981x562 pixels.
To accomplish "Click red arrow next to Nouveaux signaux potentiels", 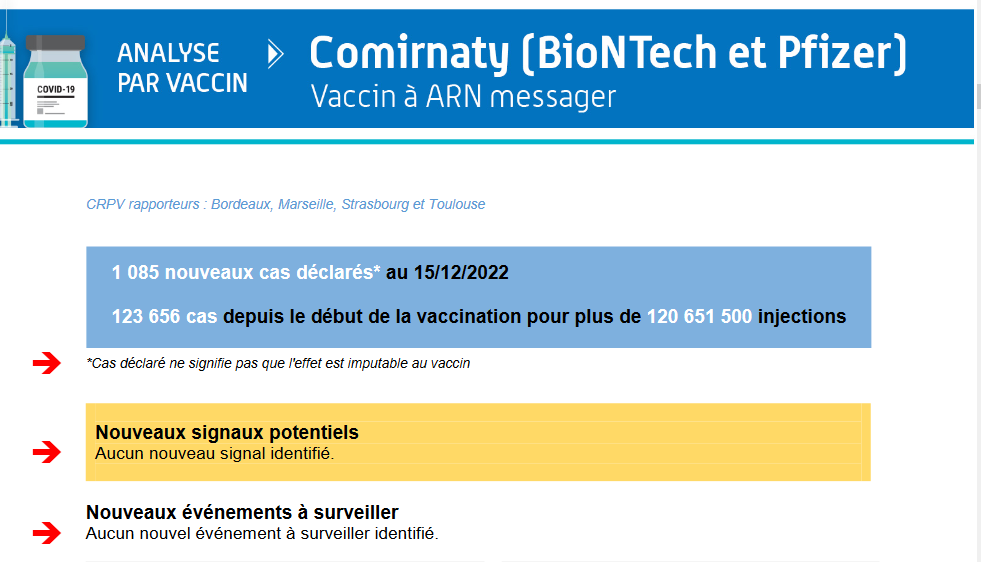I will 47,451.
